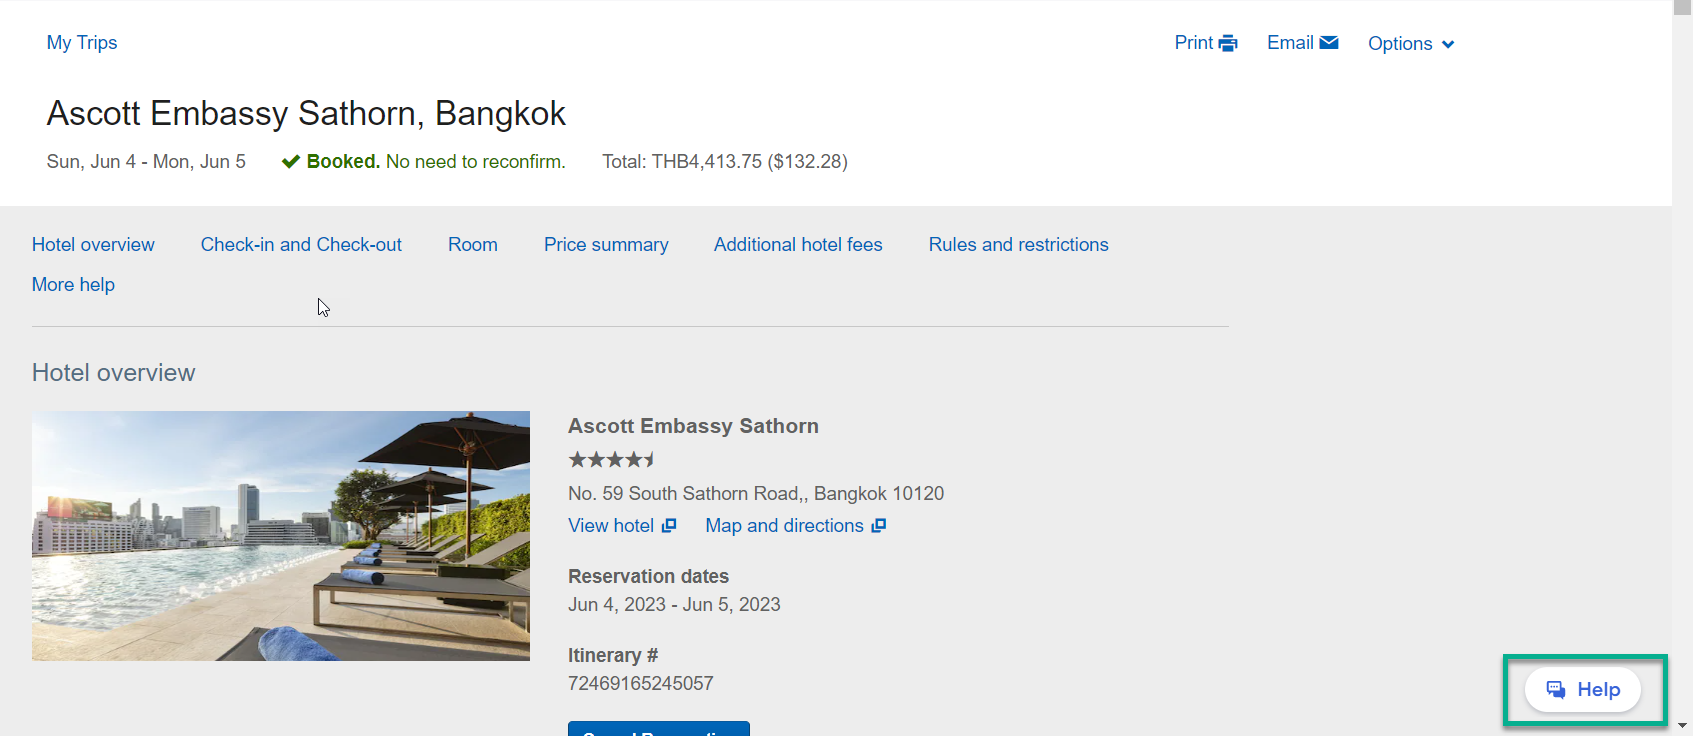Open Map and directions link
1693x736 pixels.
coord(784,526)
